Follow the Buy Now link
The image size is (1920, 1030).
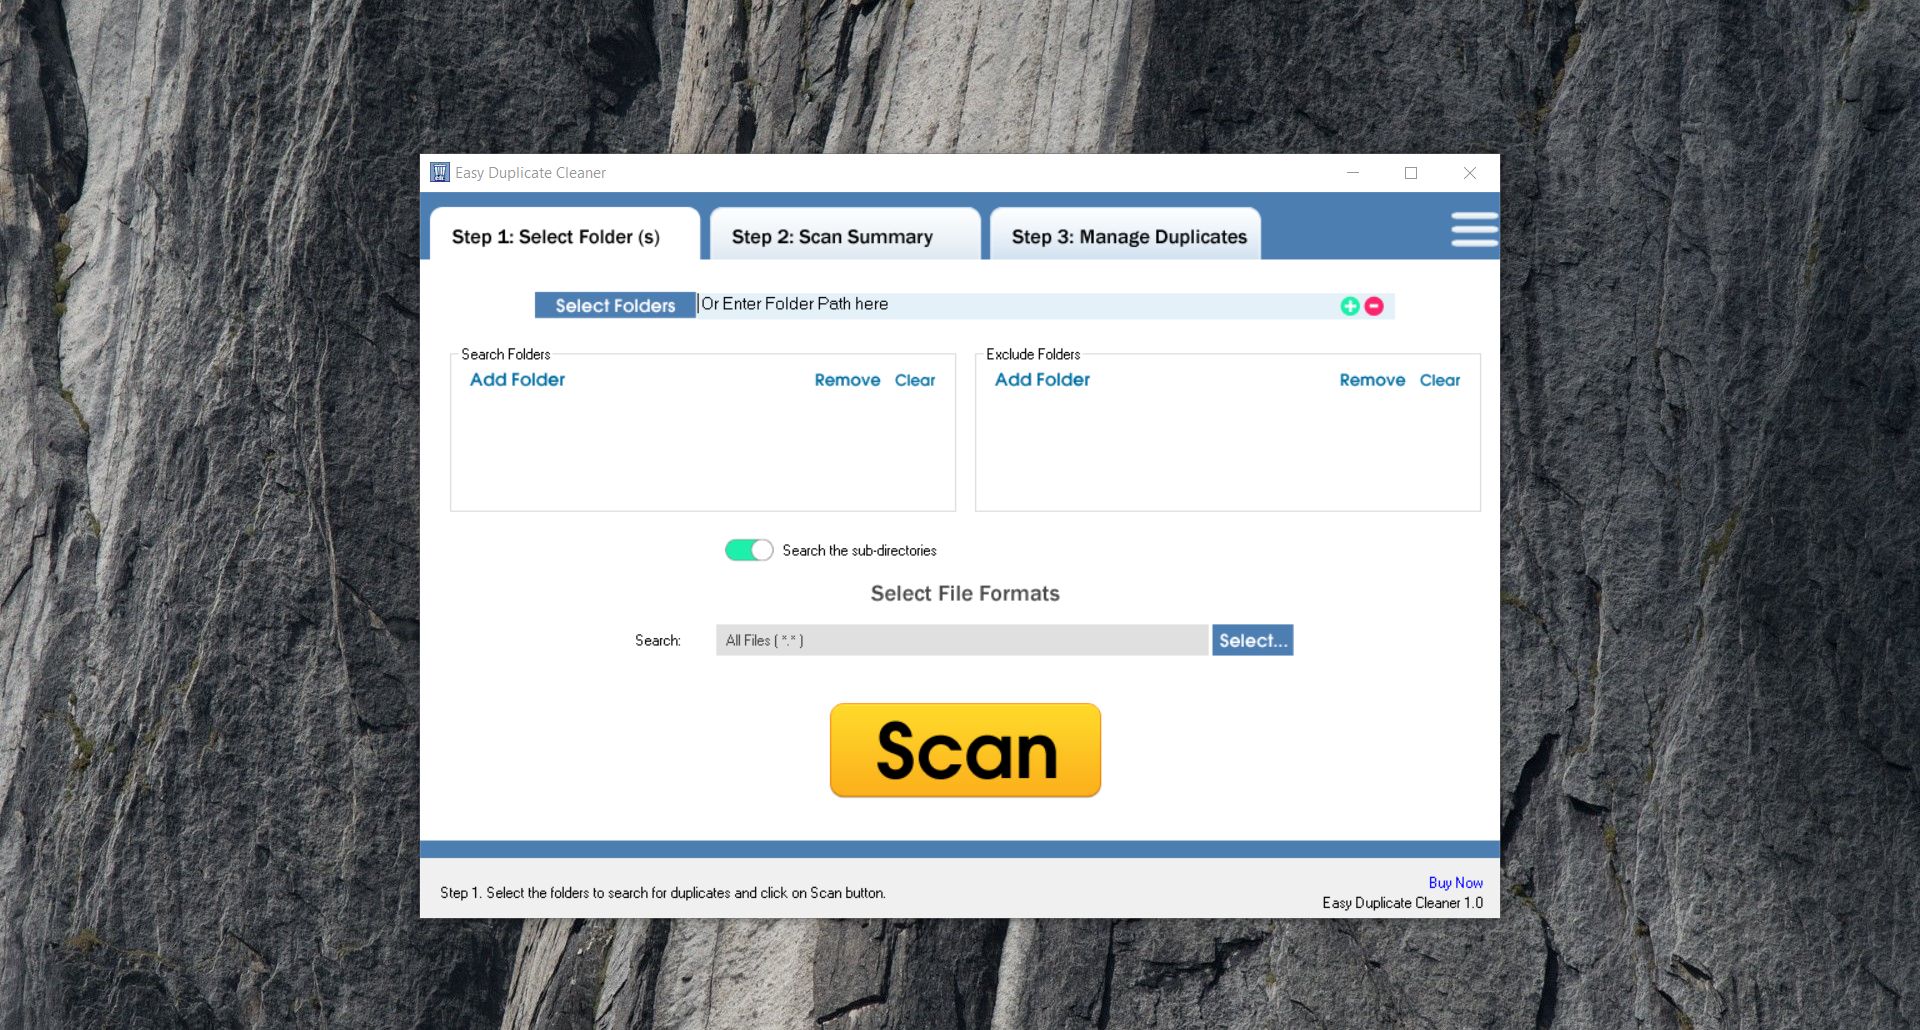point(1455,883)
